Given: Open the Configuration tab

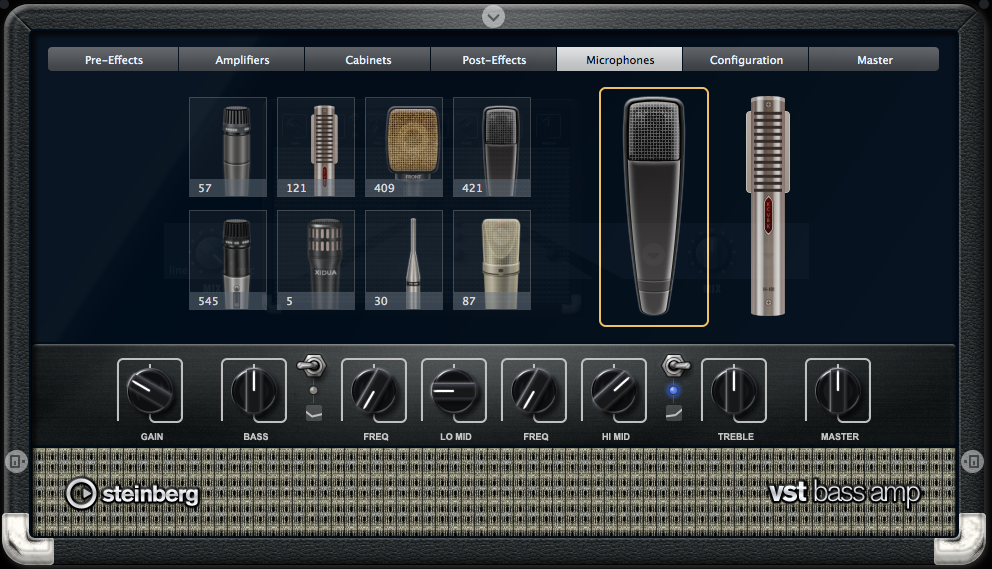Looking at the screenshot, I should click(x=745, y=59).
